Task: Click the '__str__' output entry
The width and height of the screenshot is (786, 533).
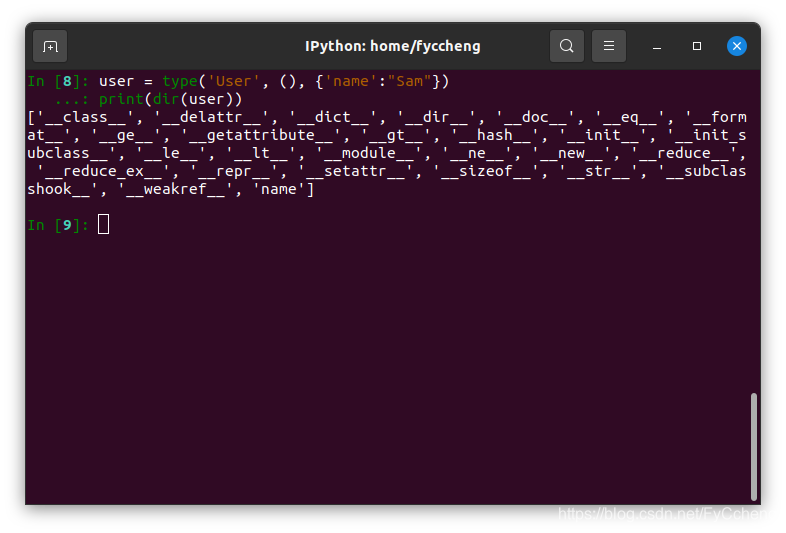Action: tap(598, 171)
